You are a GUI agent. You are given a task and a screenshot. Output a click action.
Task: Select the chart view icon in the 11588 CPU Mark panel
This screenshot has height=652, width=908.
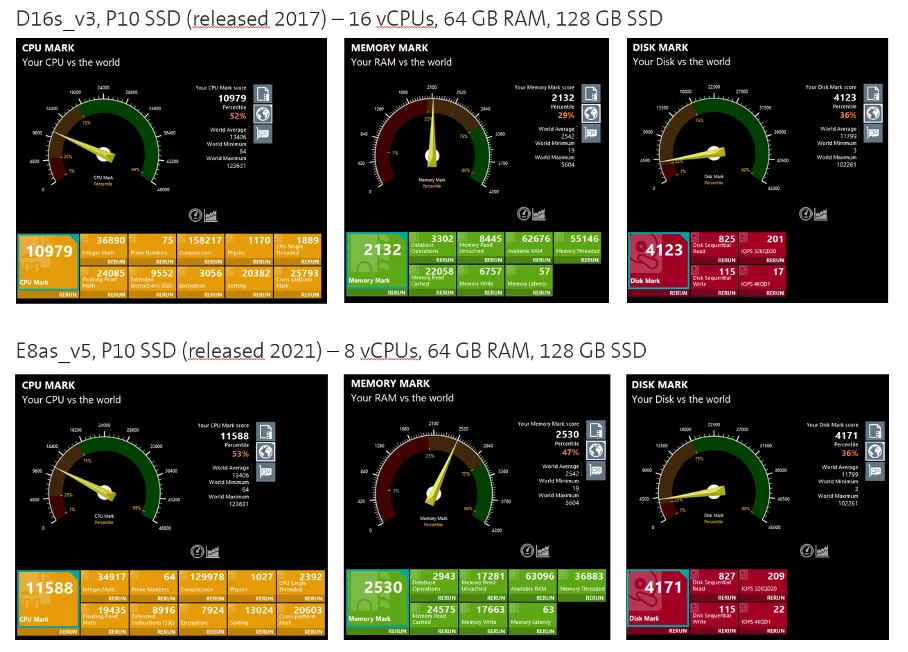[x=213, y=552]
